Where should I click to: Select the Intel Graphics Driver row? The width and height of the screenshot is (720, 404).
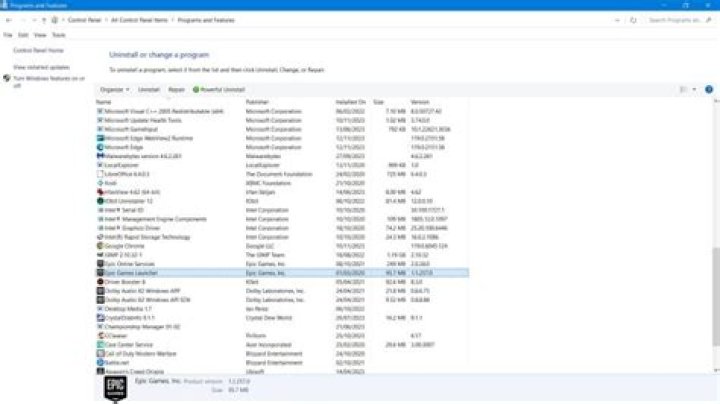282,228
